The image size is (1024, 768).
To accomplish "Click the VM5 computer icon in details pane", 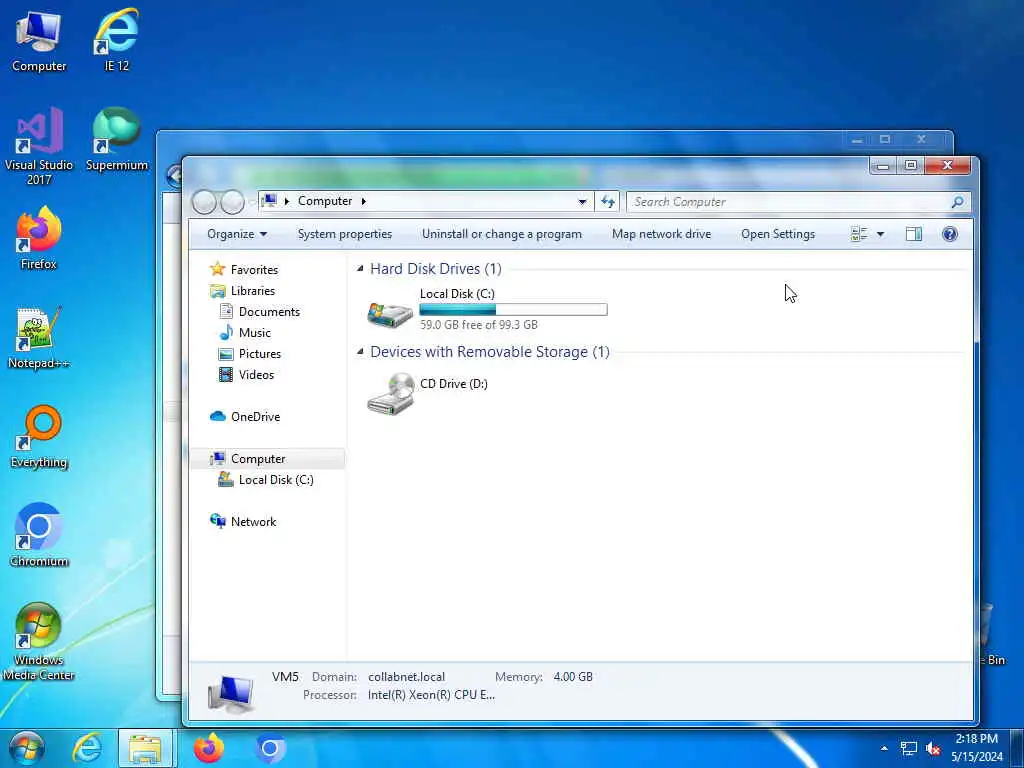I will point(231,694).
